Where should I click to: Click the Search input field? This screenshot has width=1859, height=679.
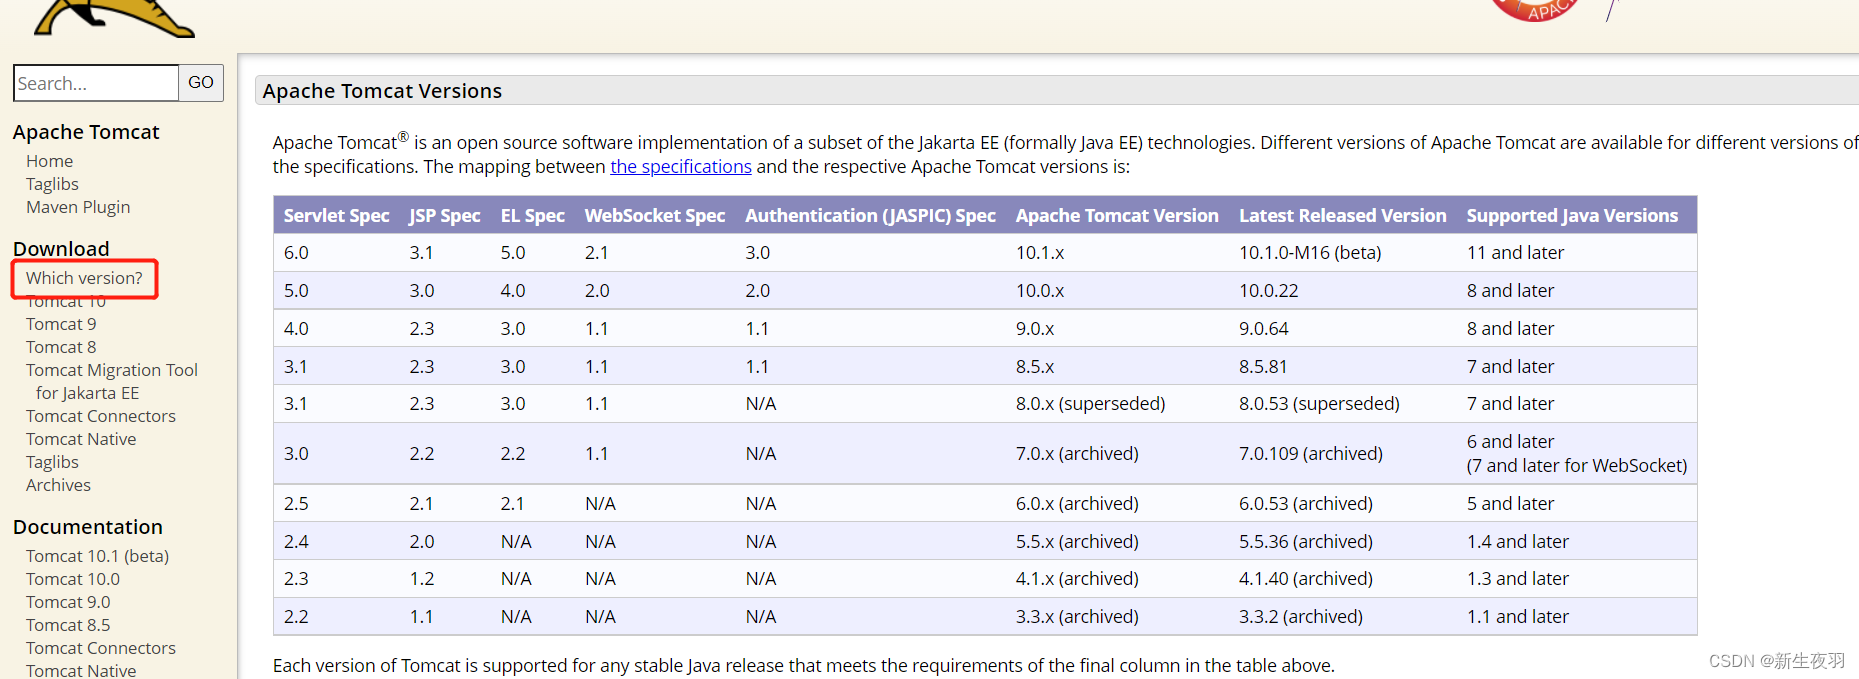96,83
